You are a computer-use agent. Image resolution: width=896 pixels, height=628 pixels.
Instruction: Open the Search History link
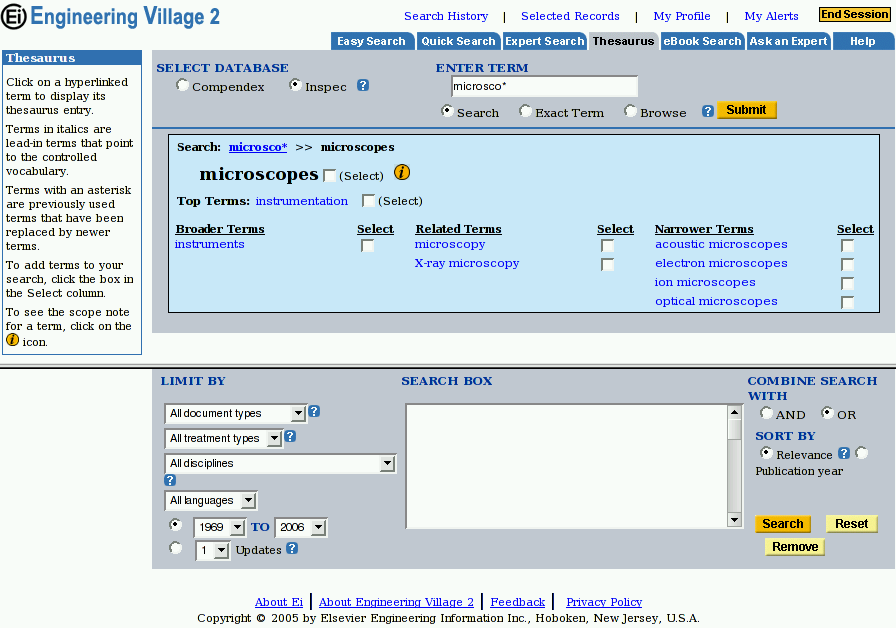(446, 16)
